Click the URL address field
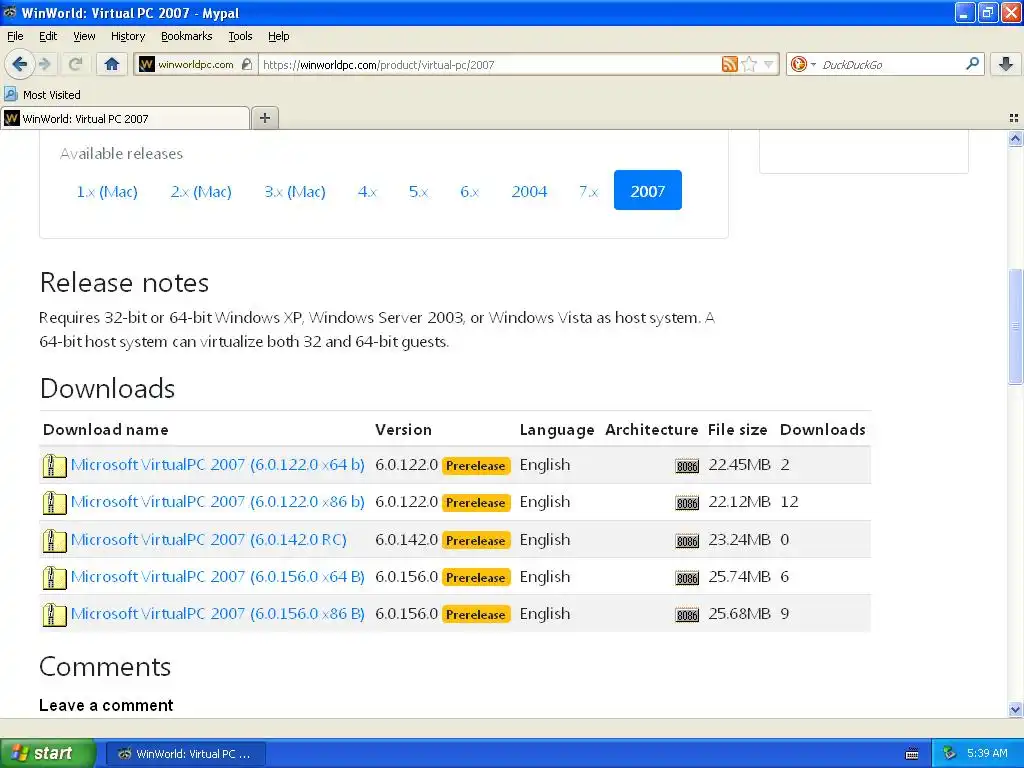 [490, 64]
